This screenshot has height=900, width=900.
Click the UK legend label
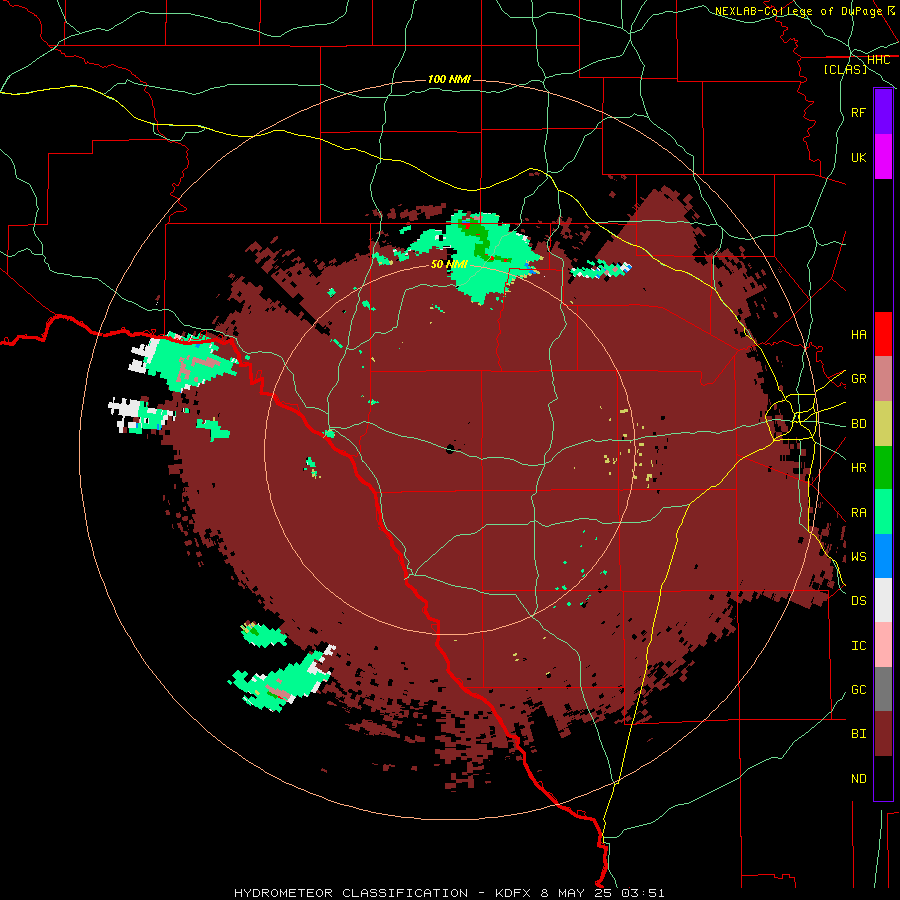click(x=858, y=157)
